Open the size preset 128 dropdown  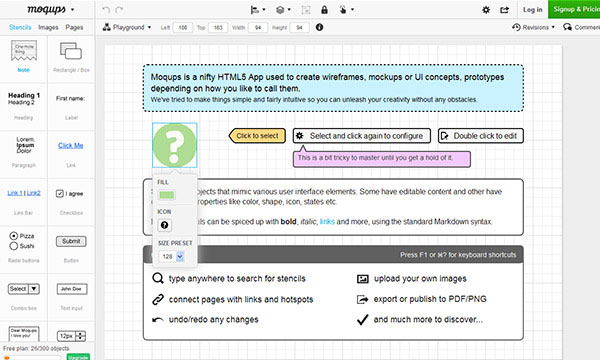171,256
